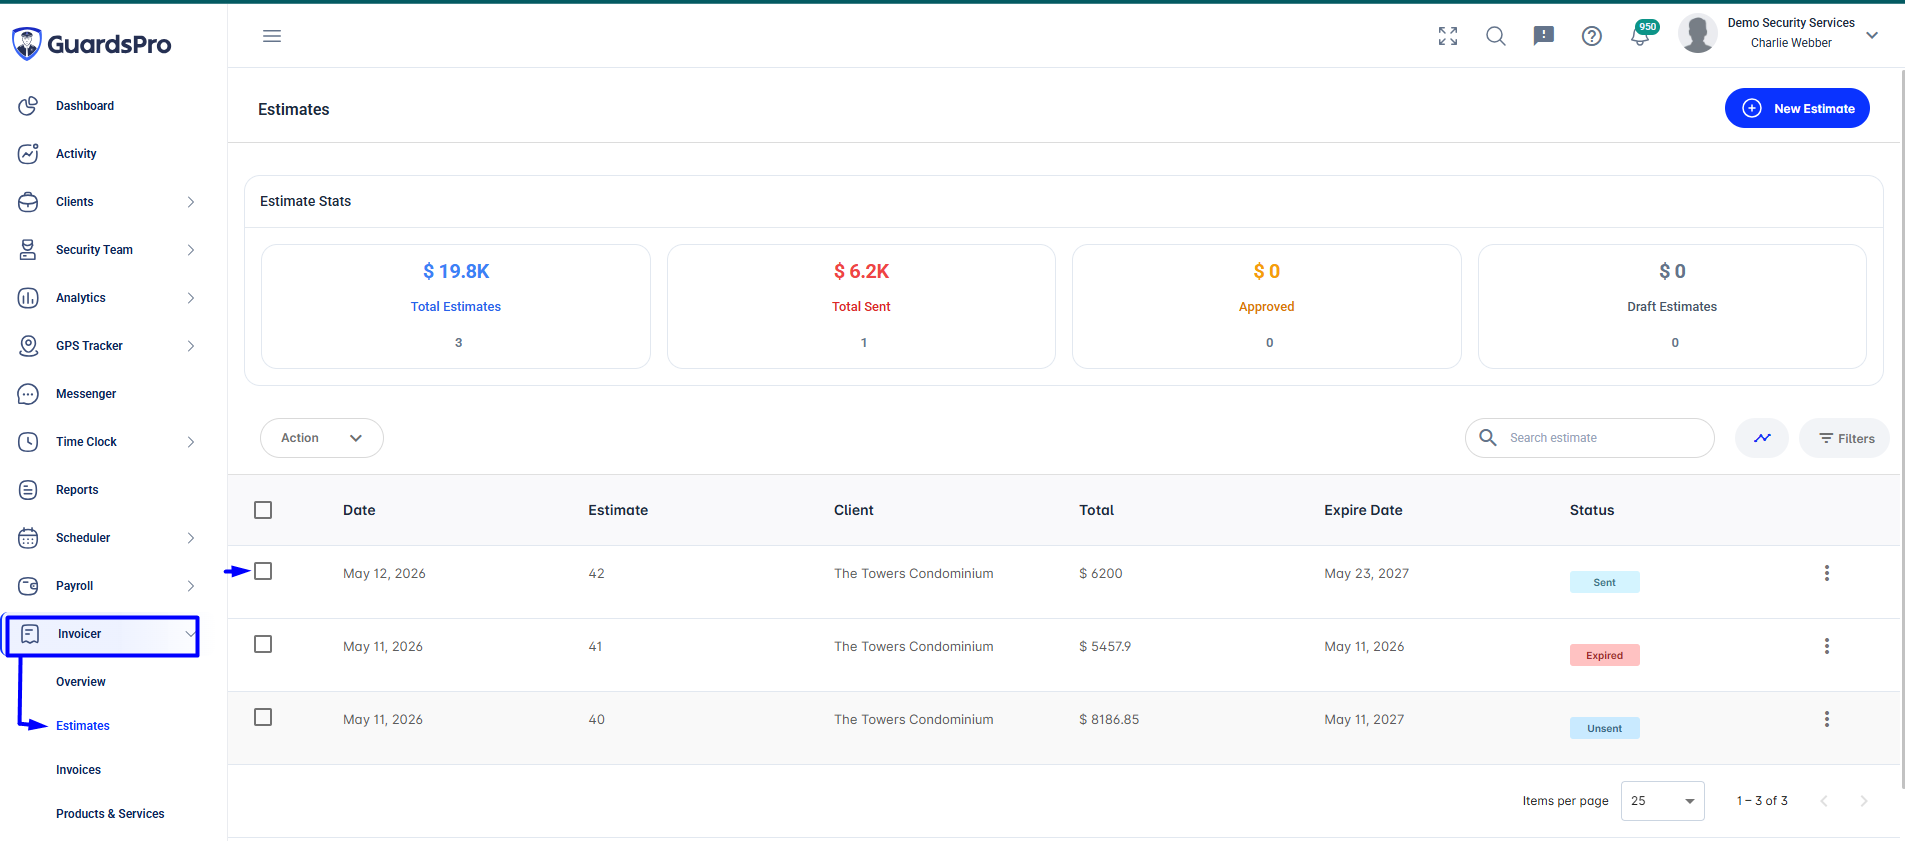Viewport: 1905px width, 841px height.
Task: Open the help question mark icon
Action: 1592,36
